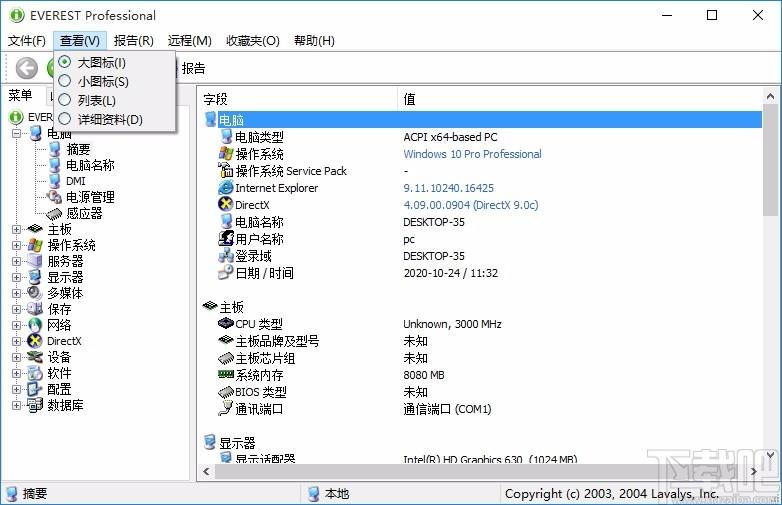Expand the 多媒体 tree node
Viewport: 782px width, 505px height.
coord(16,293)
